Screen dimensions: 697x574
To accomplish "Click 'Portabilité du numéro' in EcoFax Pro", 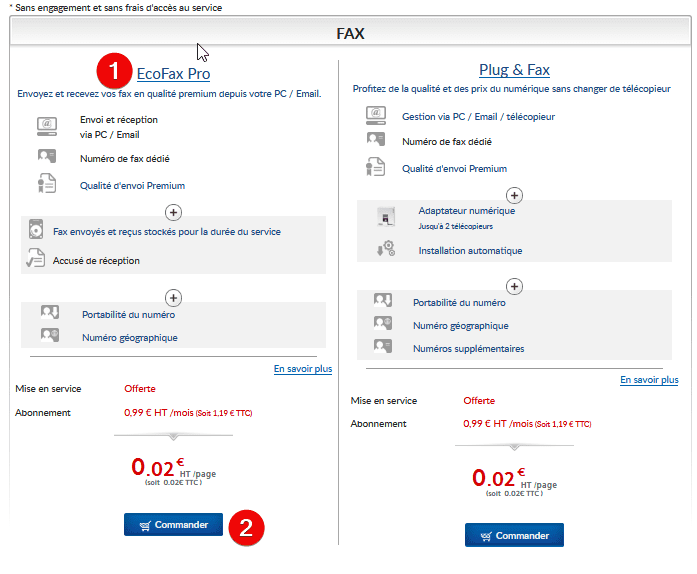I will point(128,315).
